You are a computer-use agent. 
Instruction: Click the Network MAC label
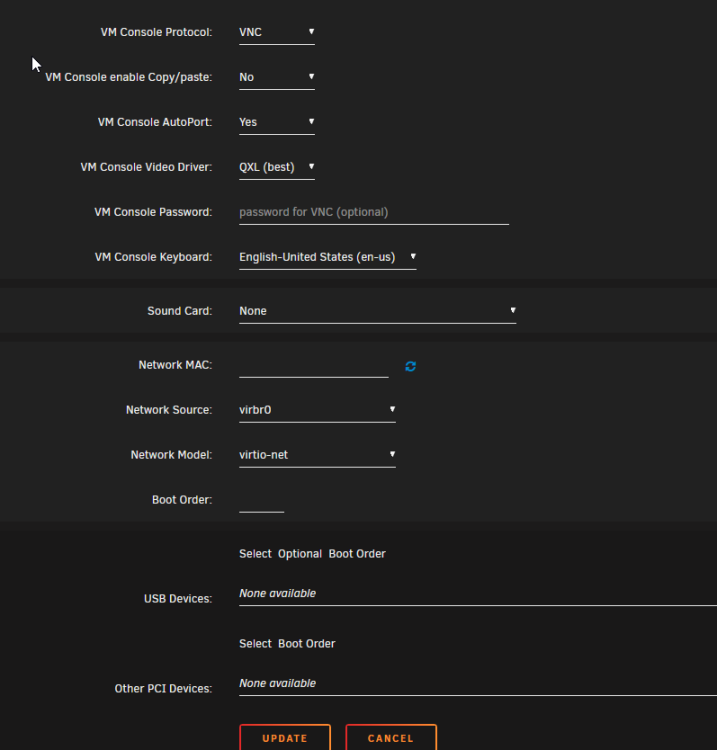tap(176, 365)
